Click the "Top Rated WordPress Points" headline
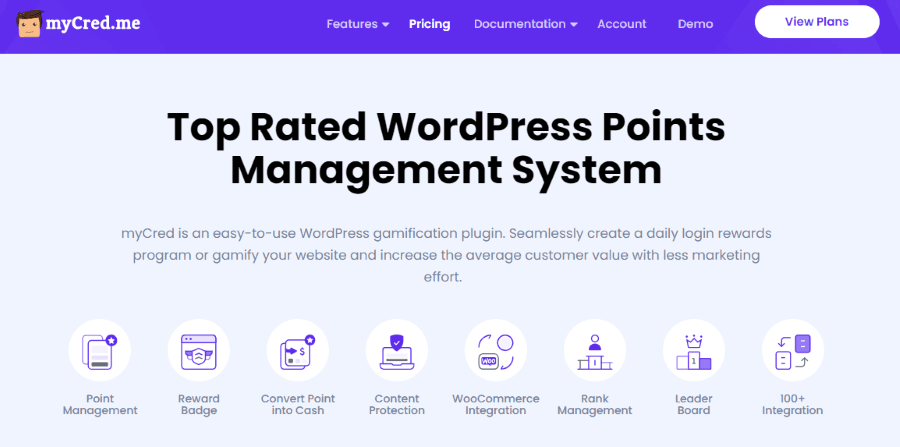 [x=446, y=127]
